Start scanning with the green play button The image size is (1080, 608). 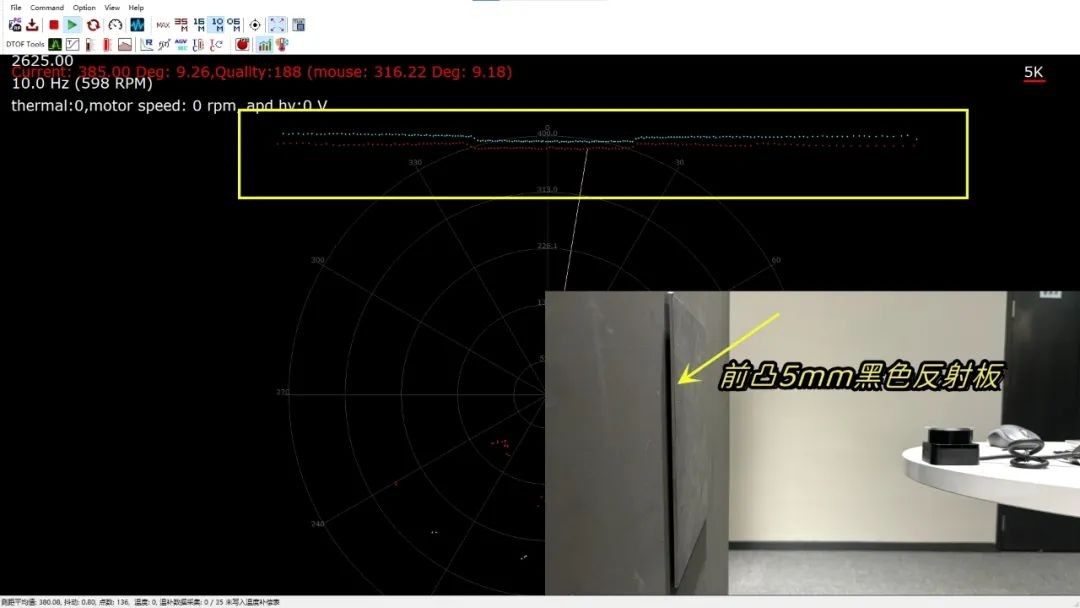point(72,25)
